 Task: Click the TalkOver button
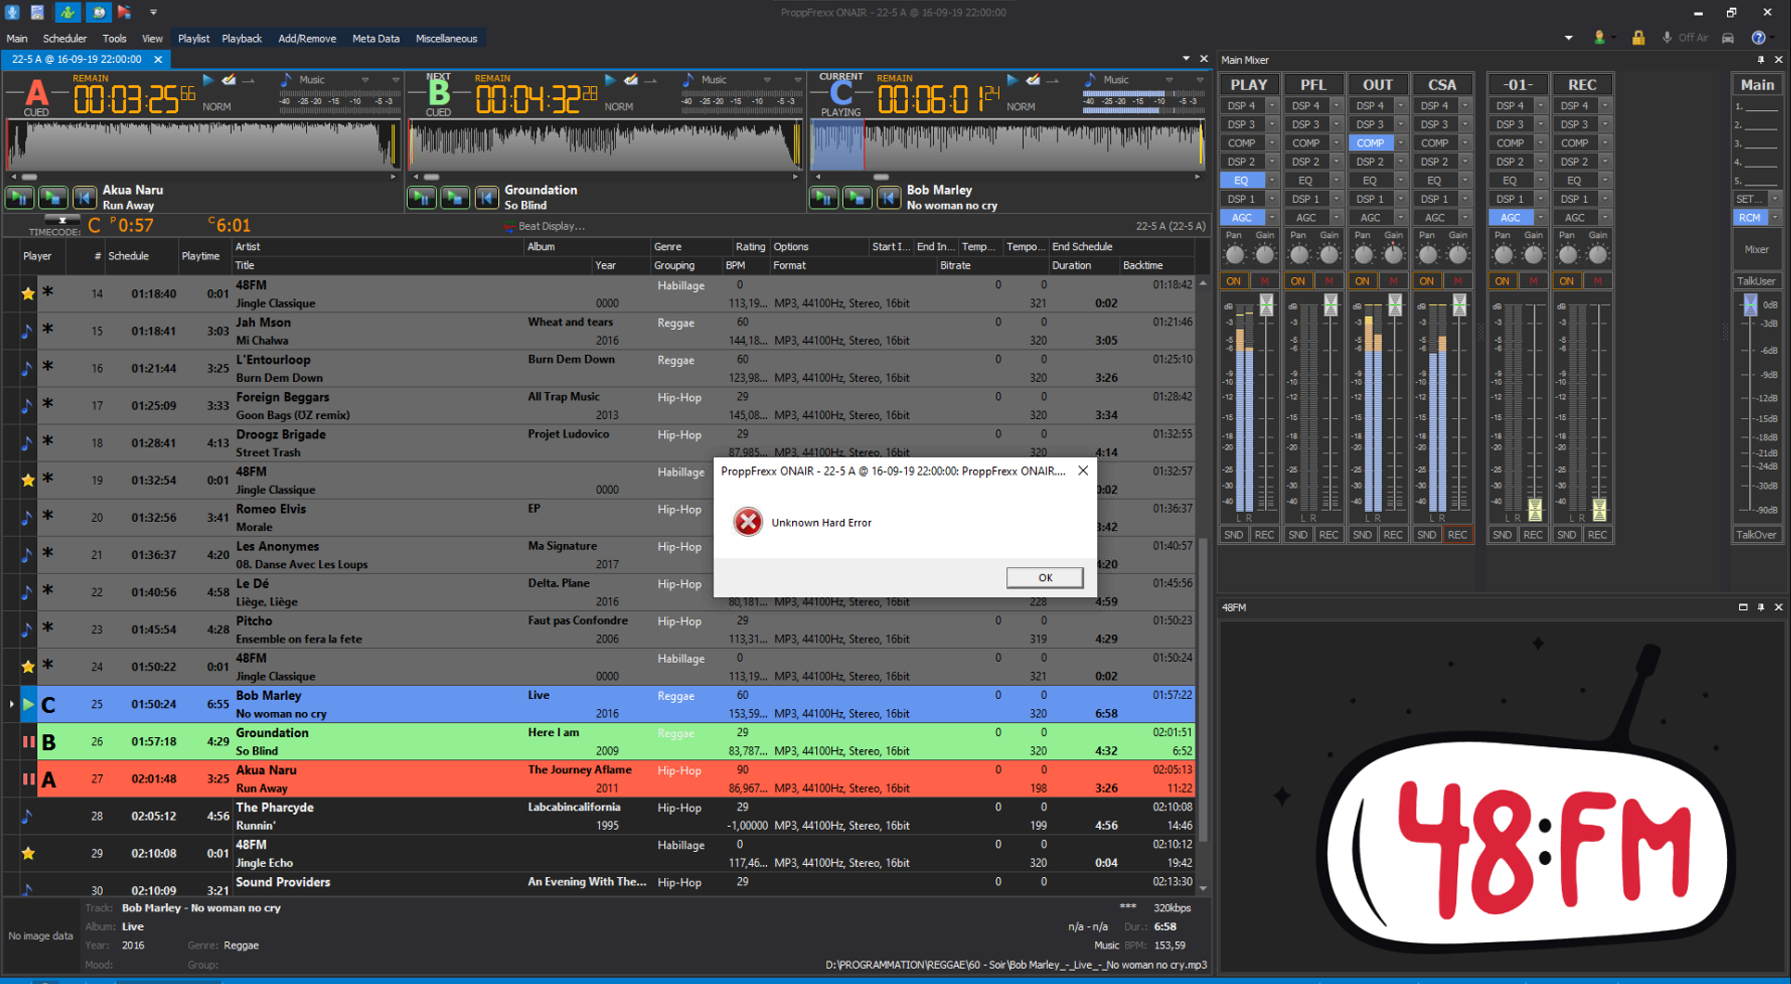click(1756, 535)
